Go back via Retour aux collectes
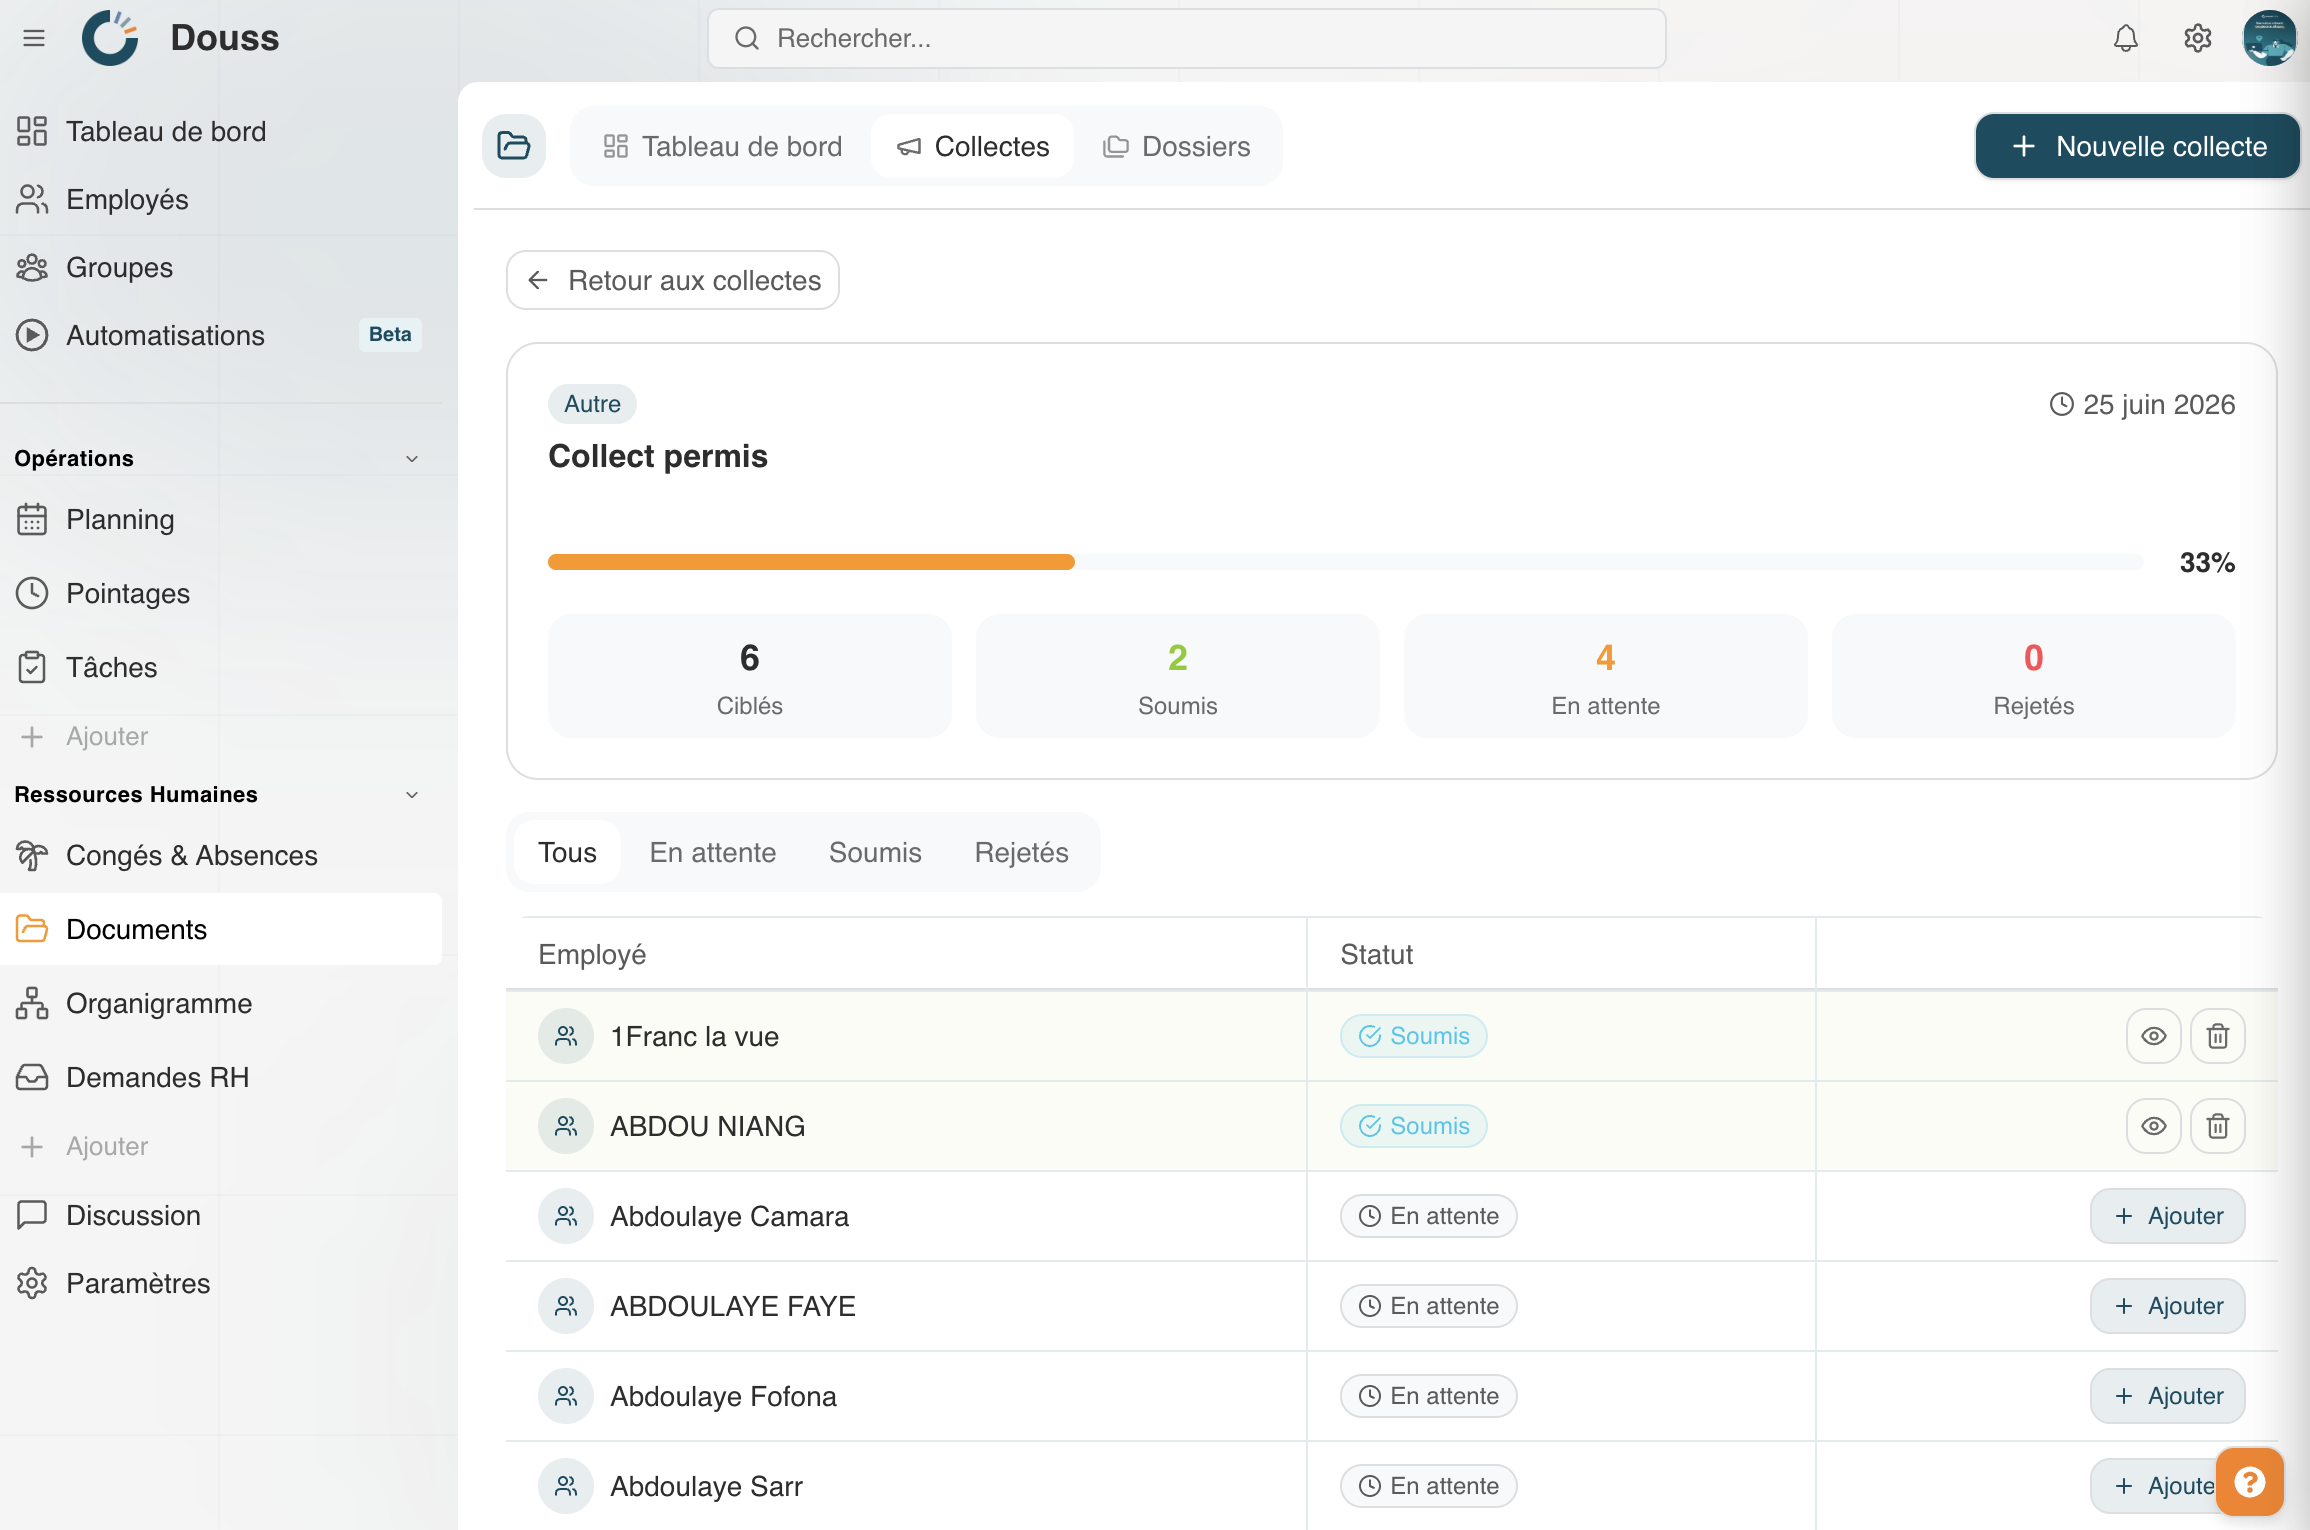The width and height of the screenshot is (2310, 1530). tap(673, 280)
